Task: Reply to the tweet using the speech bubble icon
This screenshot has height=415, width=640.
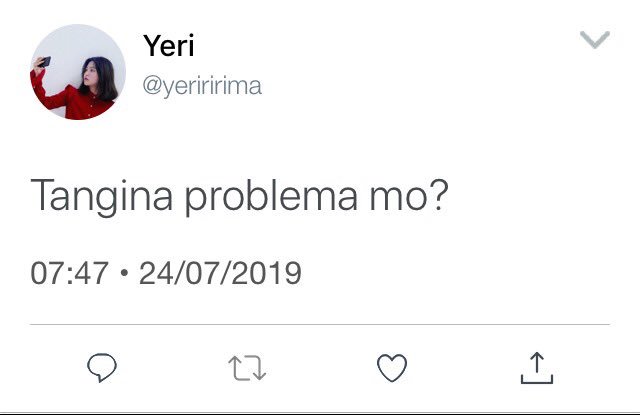Action: (x=102, y=367)
